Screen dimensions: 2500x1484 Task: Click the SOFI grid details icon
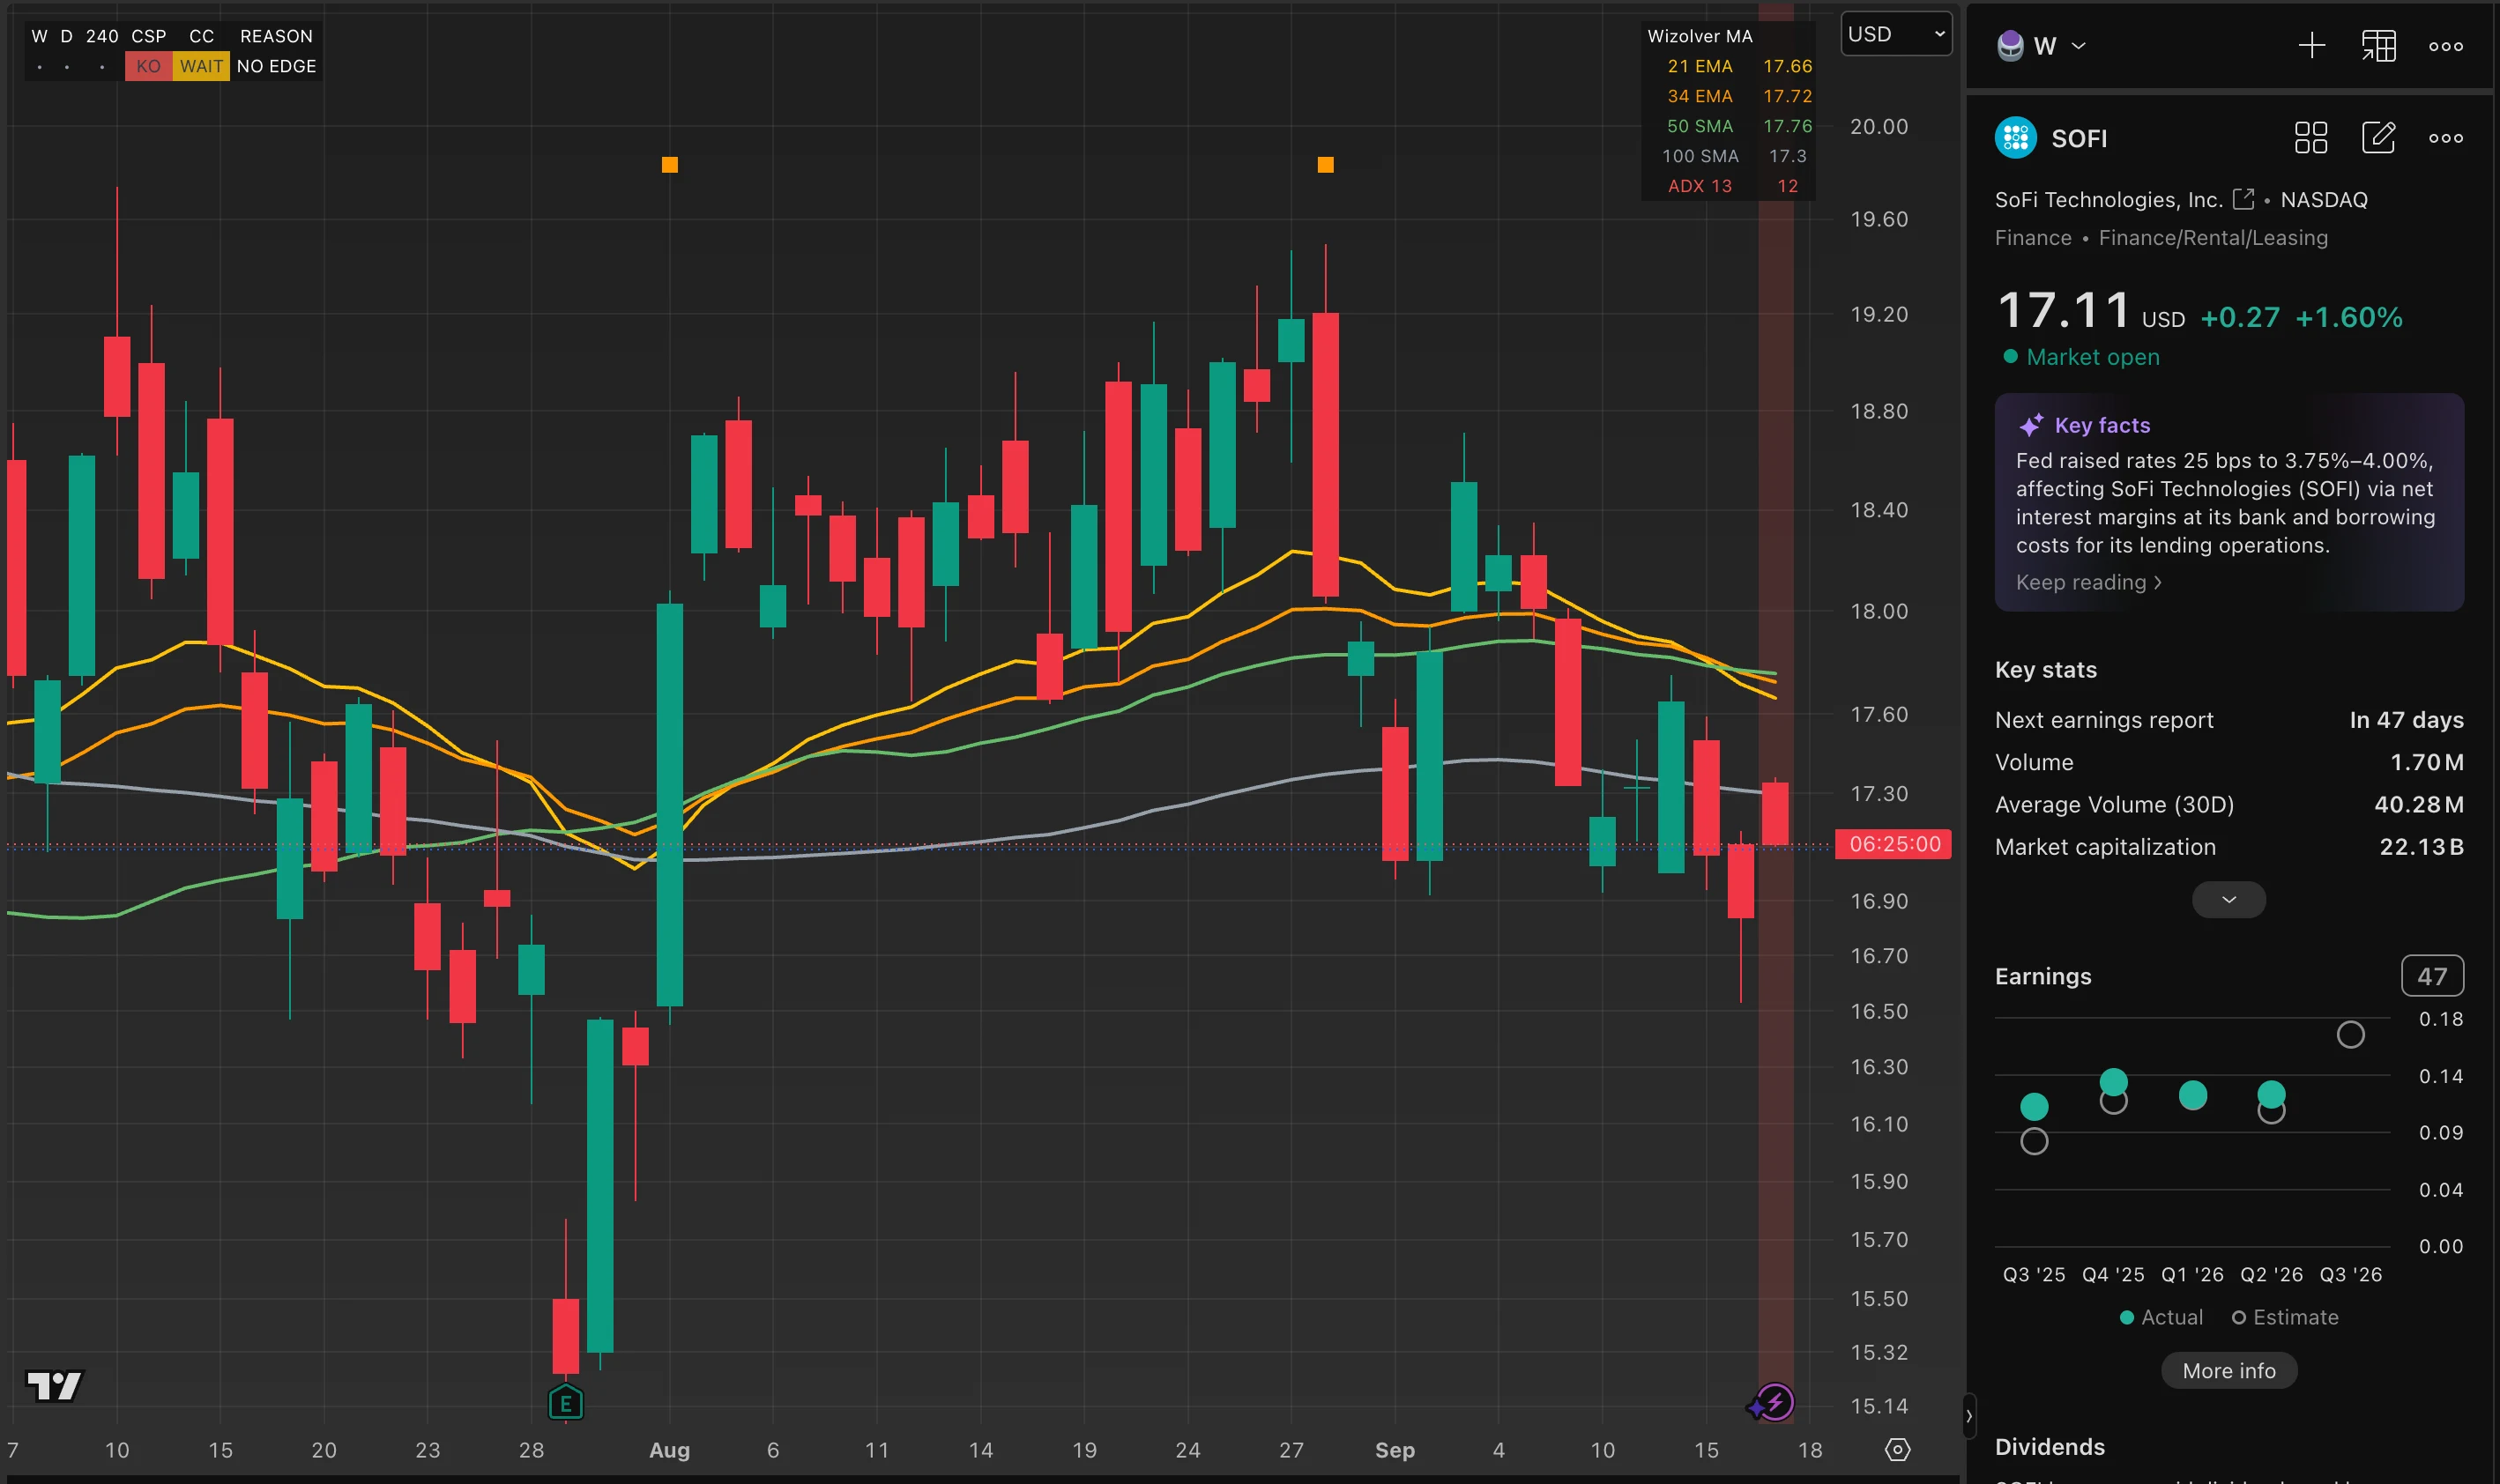coord(2311,138)
